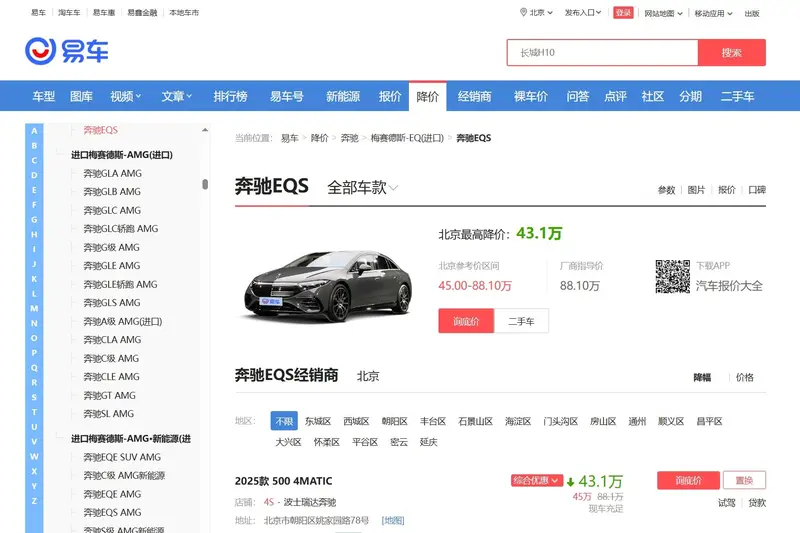This screenshot has height=533, width=800.
Task: Click the 置换 button
Action: point(744,480)
